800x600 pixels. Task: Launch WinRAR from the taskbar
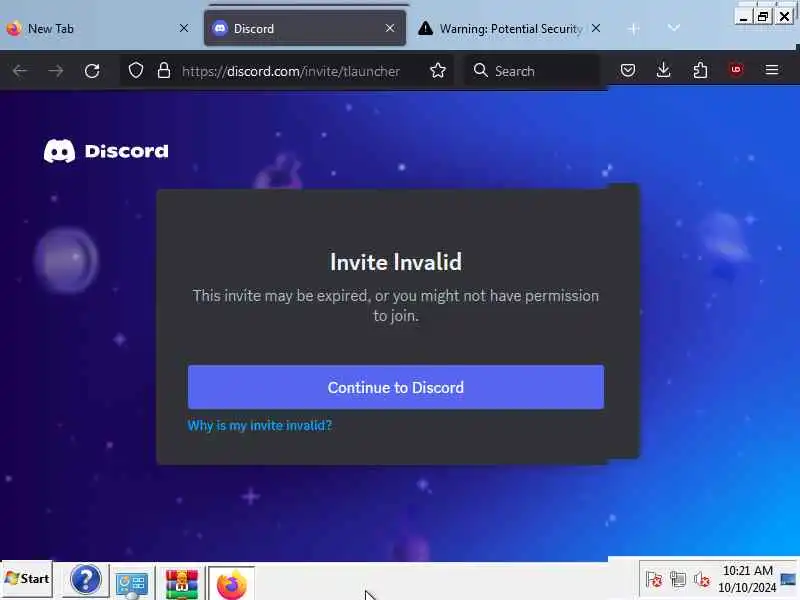(x=181, y=583)
